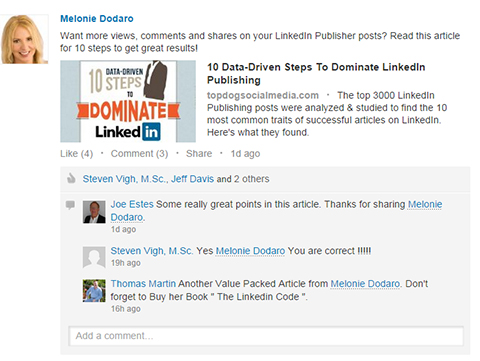Image resolution: width=480 pixels, height=361 pixels.
Task: Click Joe Estes' profile picture
Action: (x=94, y=212)
